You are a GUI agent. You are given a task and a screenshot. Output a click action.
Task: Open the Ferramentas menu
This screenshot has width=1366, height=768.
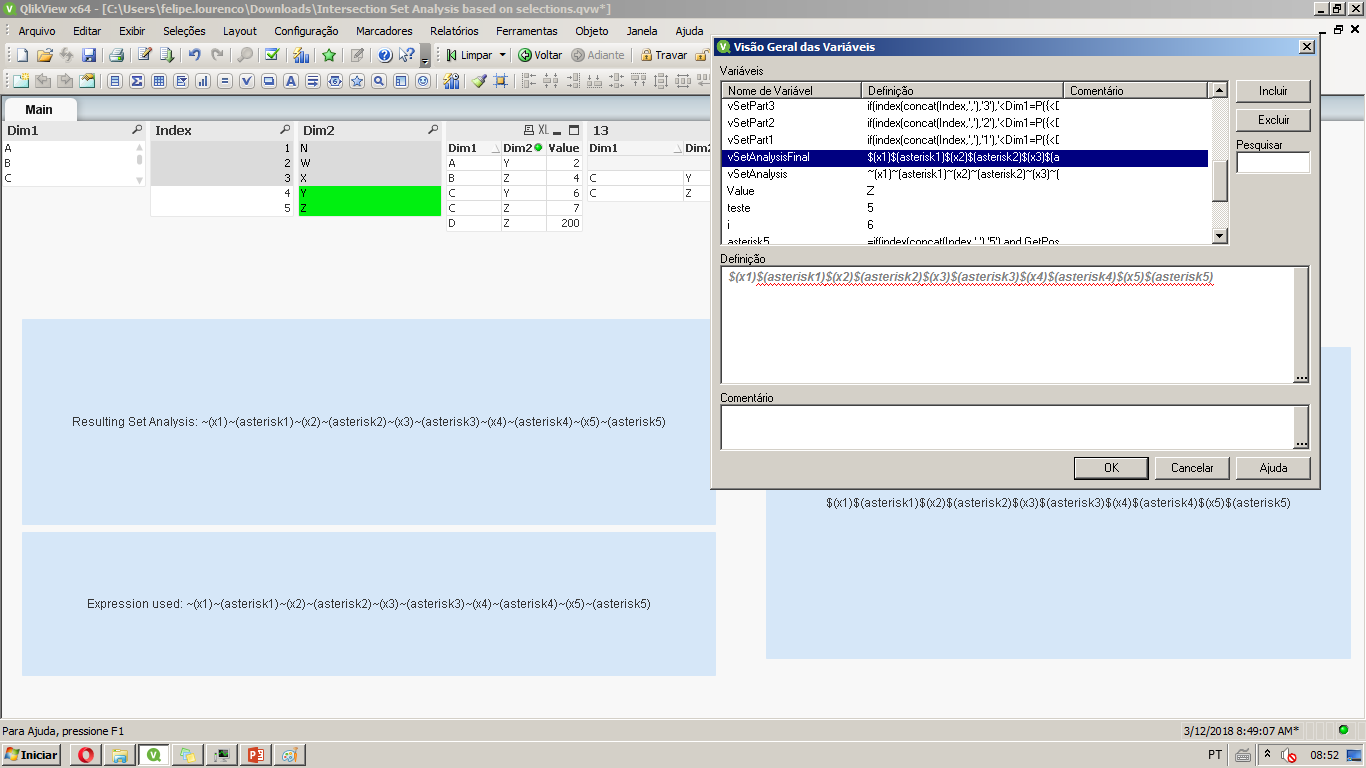pyautogui.click(x=527, y=31)
